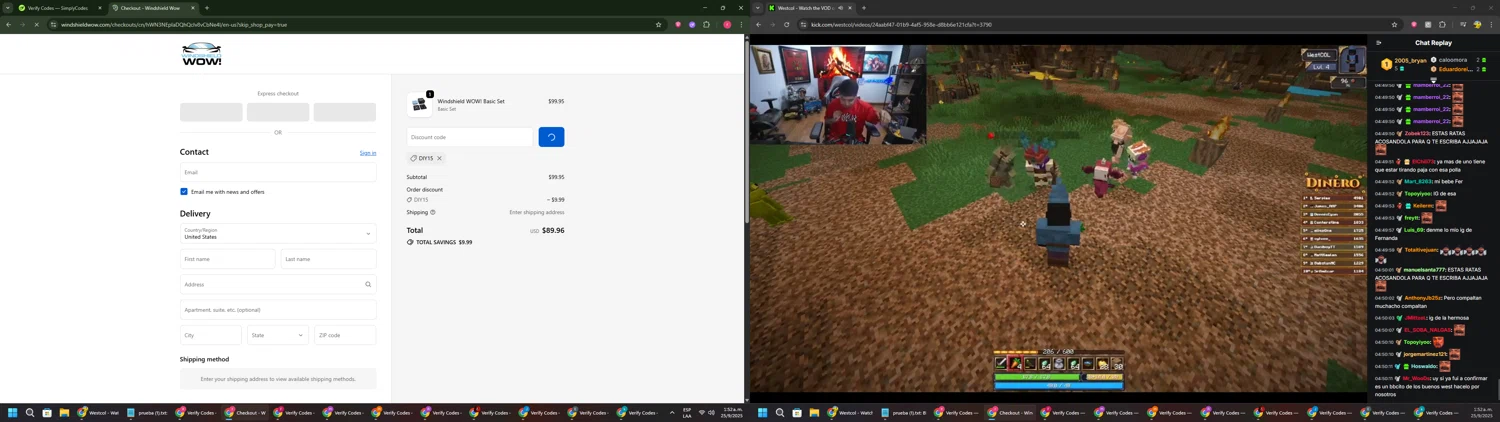The height and width of the screenshot is (422, 1500).
Task: Open the State dropdown
Action: coord(278,335)
